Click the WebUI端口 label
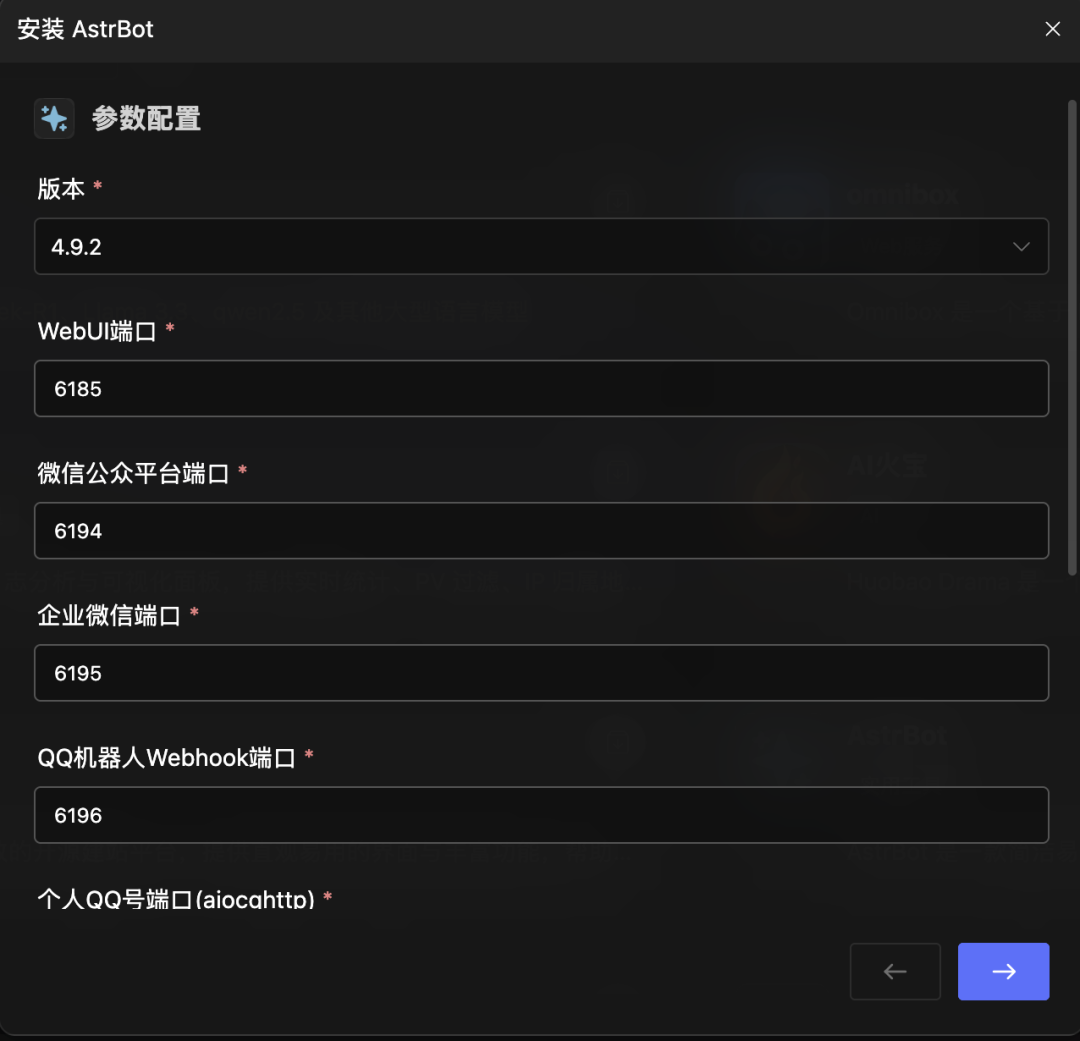1080x1041 pixels. [97, 331]
